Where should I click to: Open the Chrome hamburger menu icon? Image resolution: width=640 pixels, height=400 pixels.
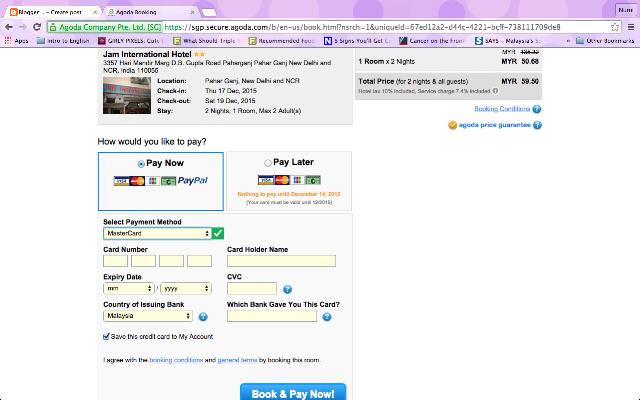click(631, 27)
